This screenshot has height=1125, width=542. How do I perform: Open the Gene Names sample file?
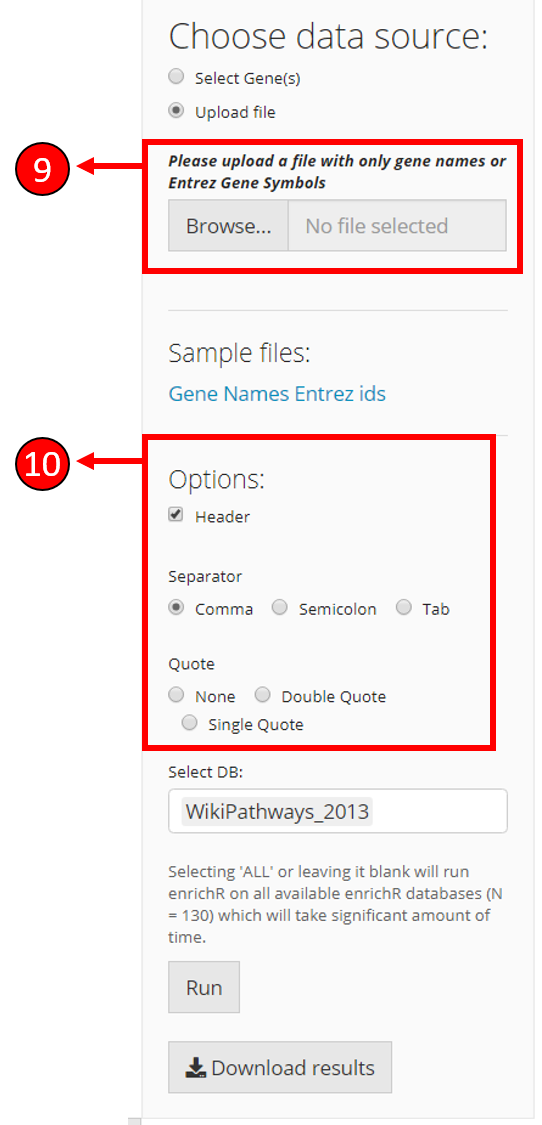pyautogui.click(x=220, y=393)
